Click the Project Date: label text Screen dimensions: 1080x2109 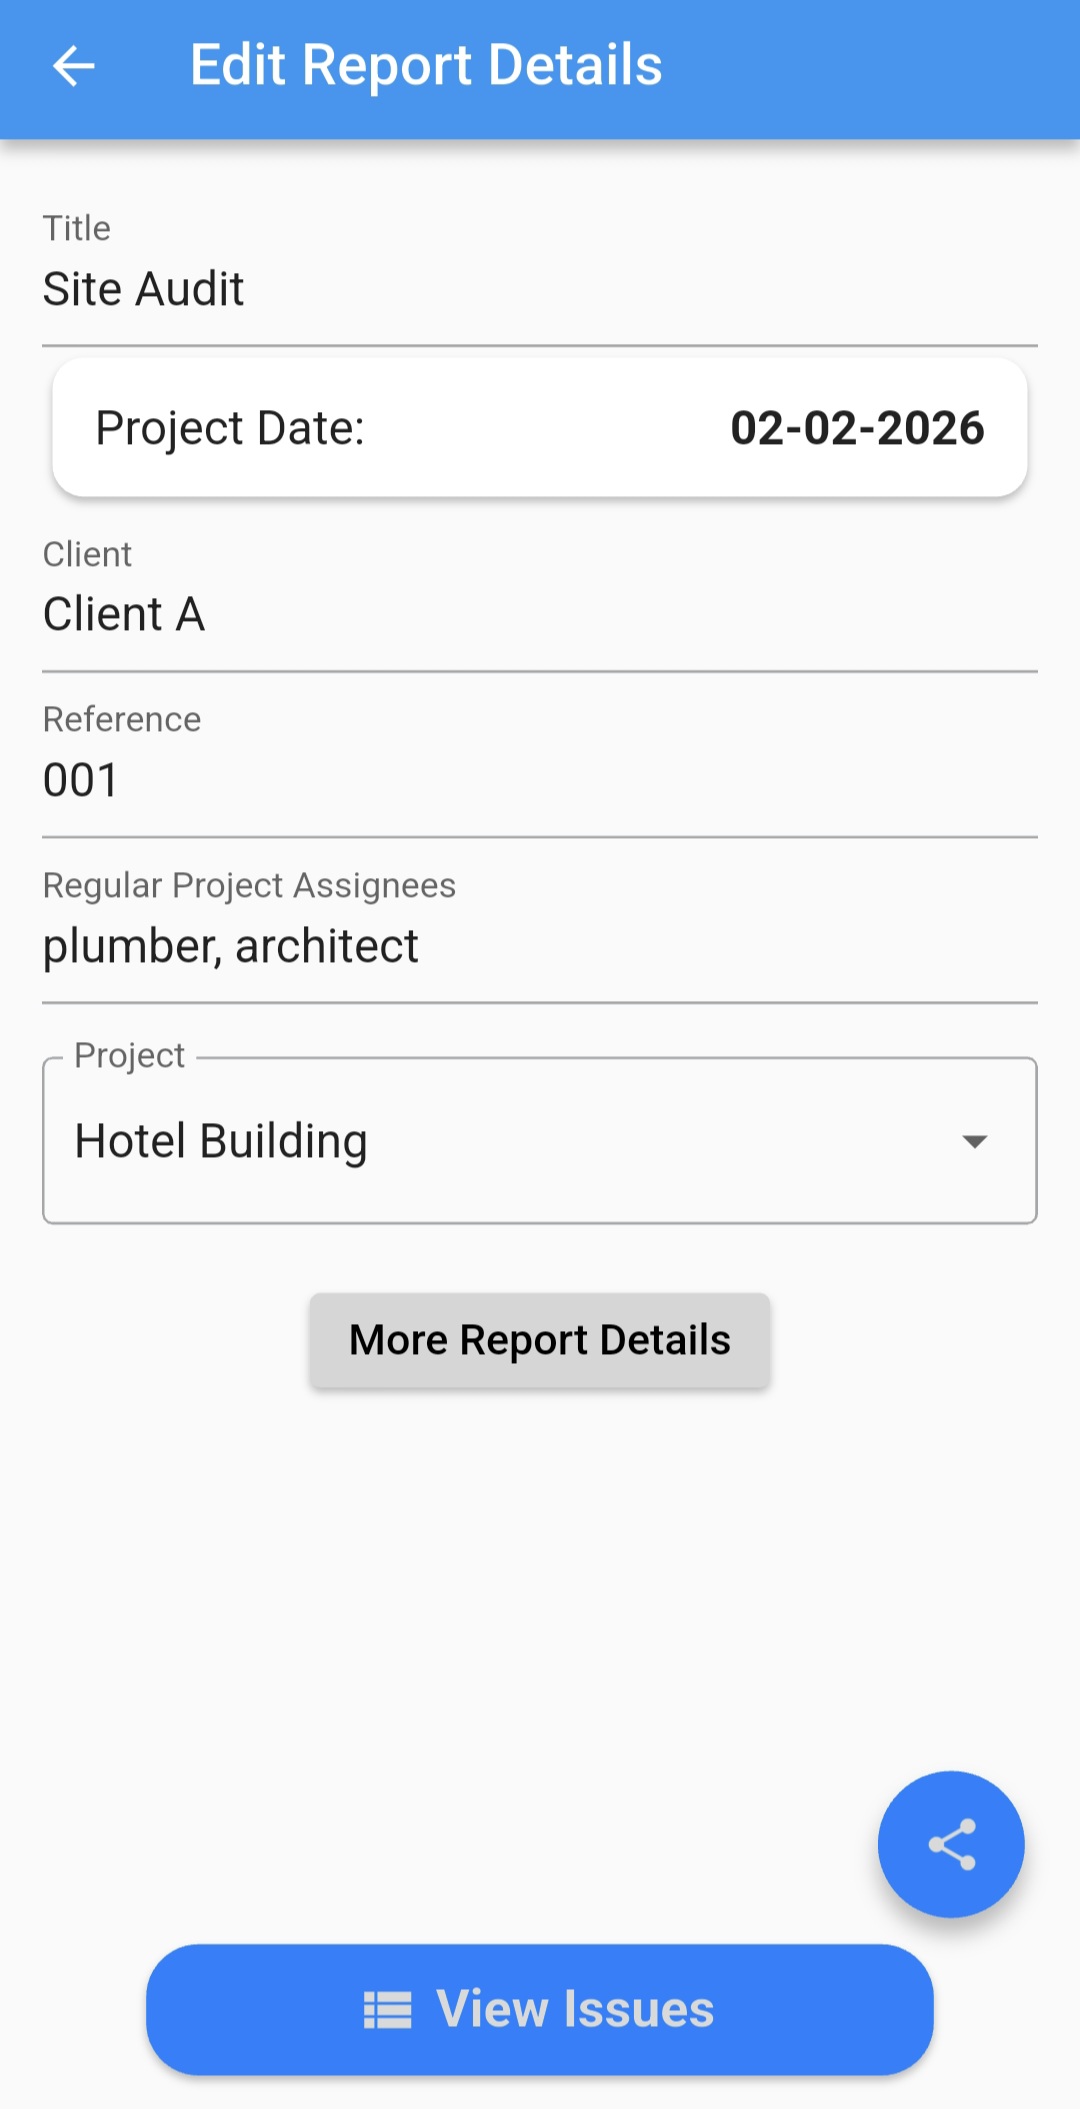pyautogui.click(x=230, y=428)
